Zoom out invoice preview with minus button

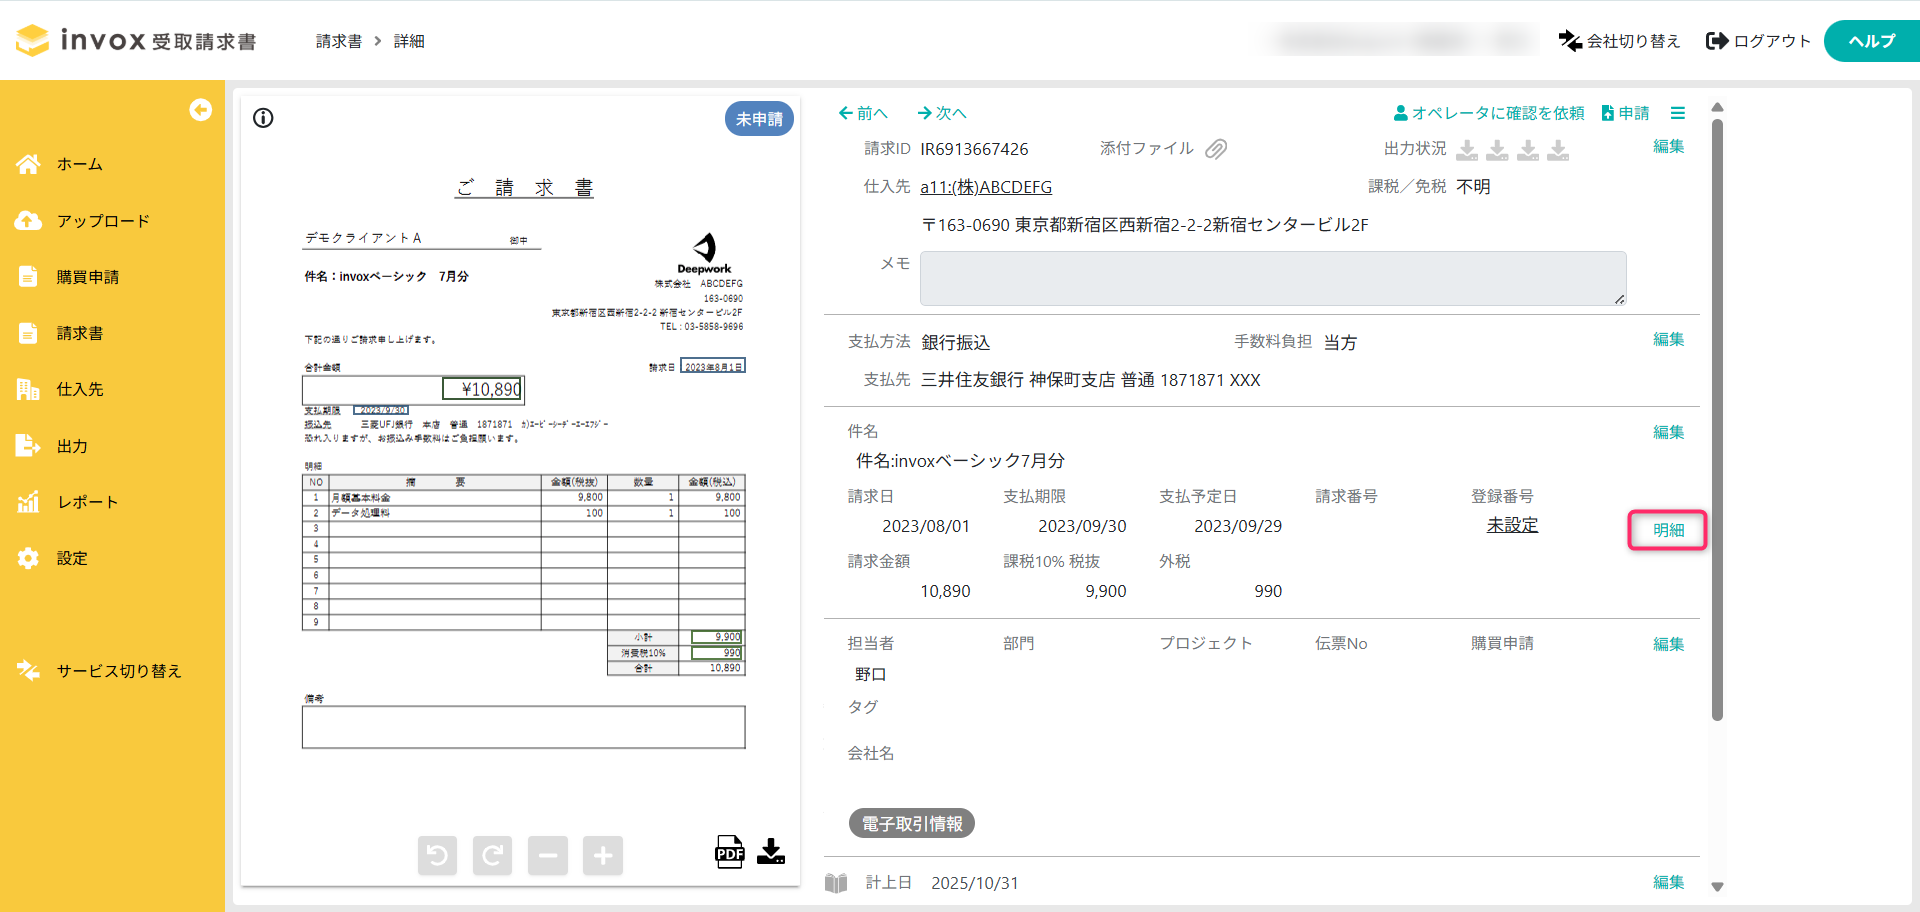(x=547, y=855)
